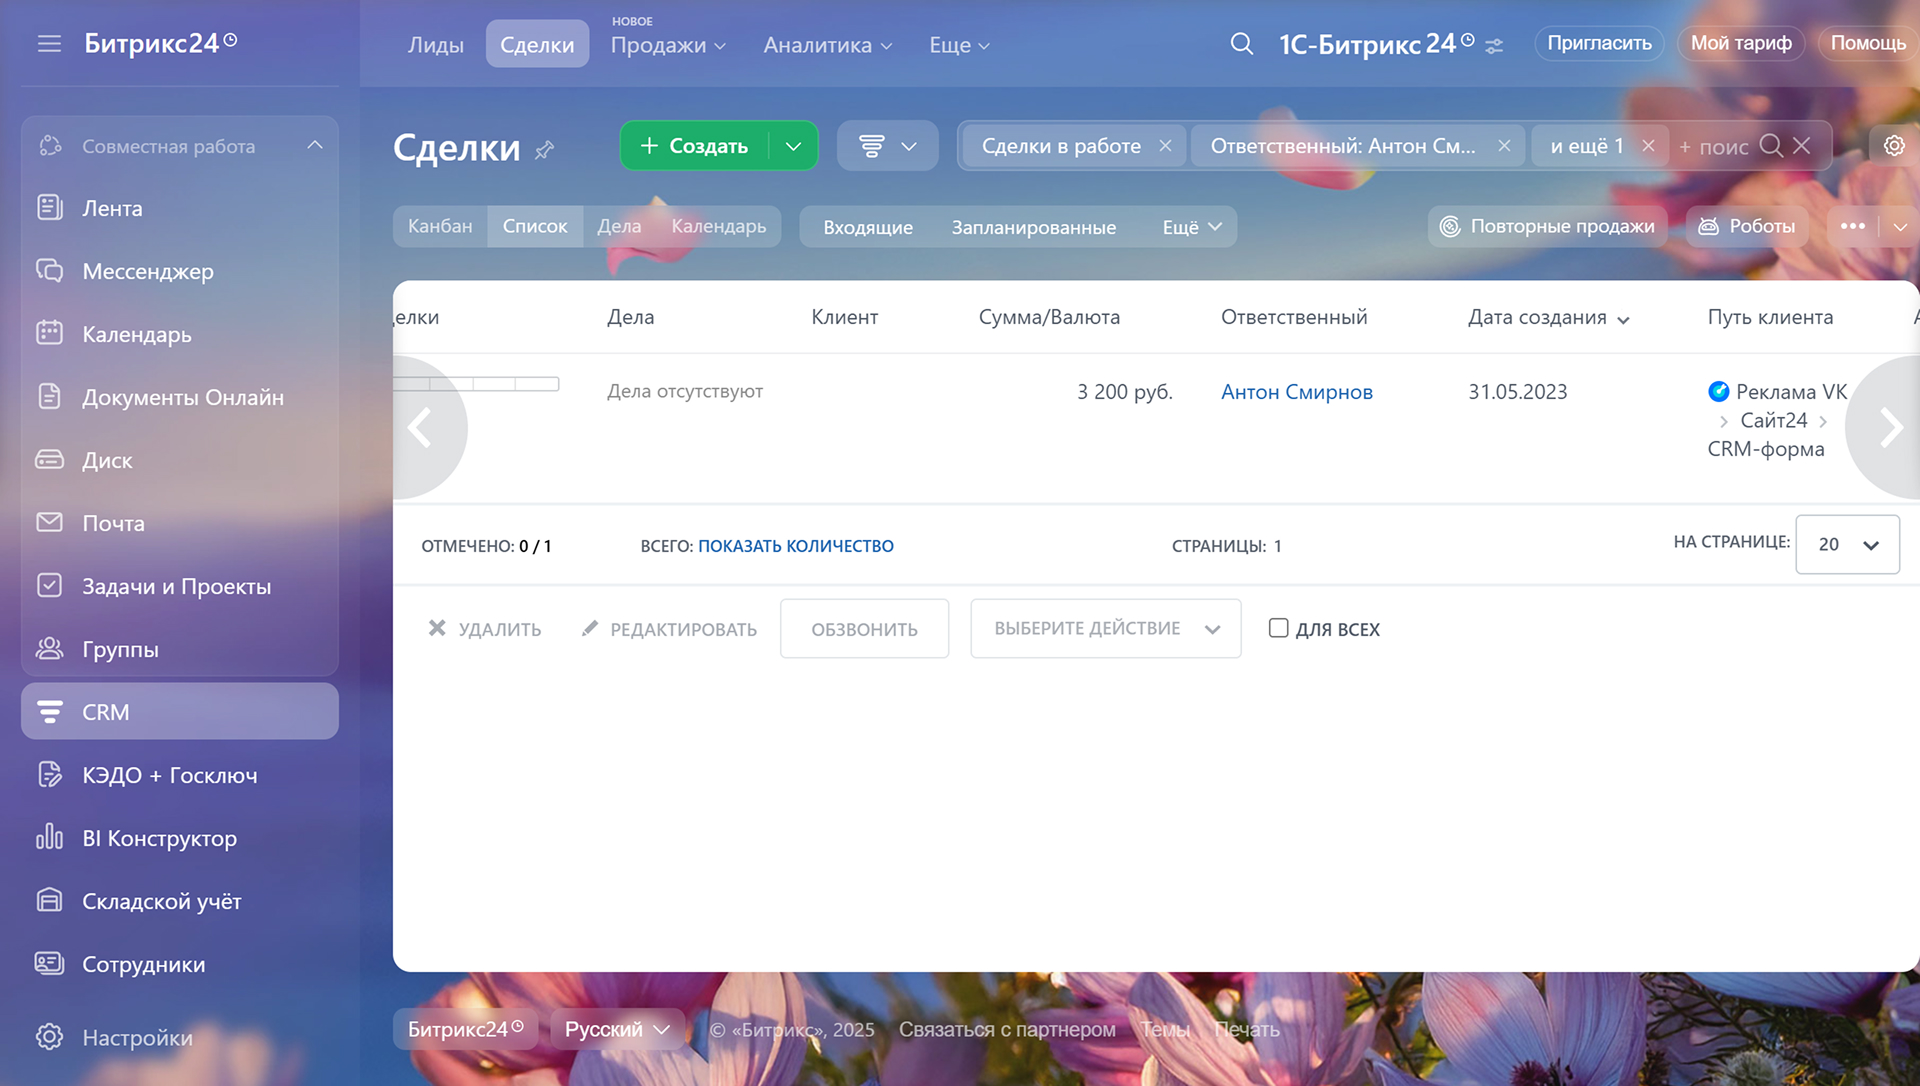
Task: Click the Повторные продажи button
Action: pyautogui.click(x=1547, y=226)
